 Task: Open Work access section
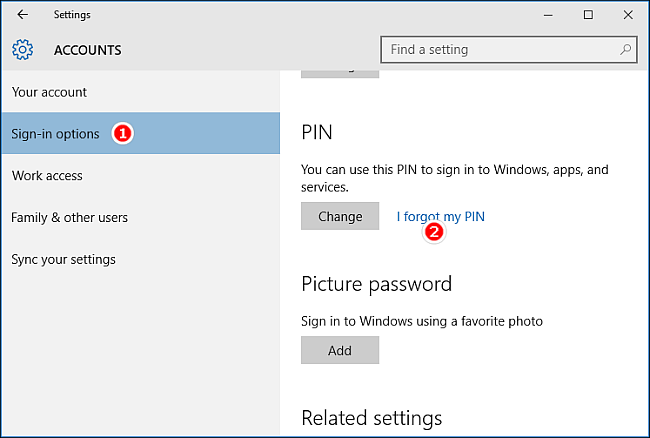(x=141, y=175)
